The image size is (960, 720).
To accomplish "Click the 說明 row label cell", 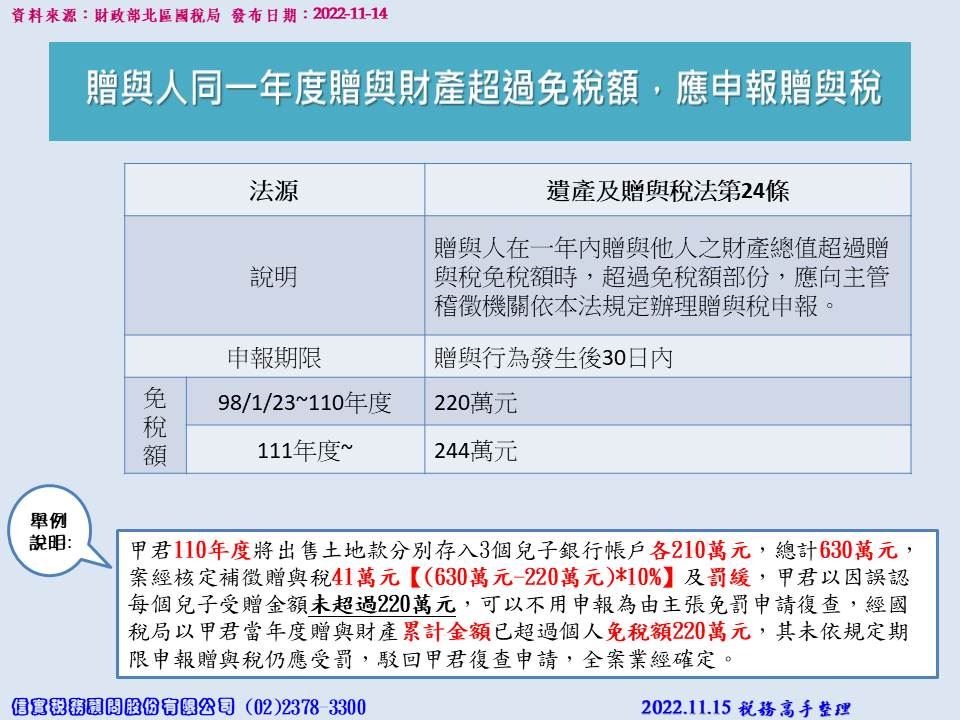I will point(274,276).
